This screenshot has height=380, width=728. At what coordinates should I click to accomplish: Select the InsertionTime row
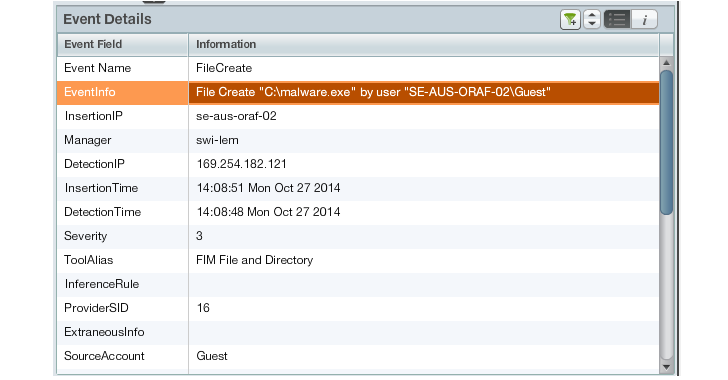coord(358,188)
